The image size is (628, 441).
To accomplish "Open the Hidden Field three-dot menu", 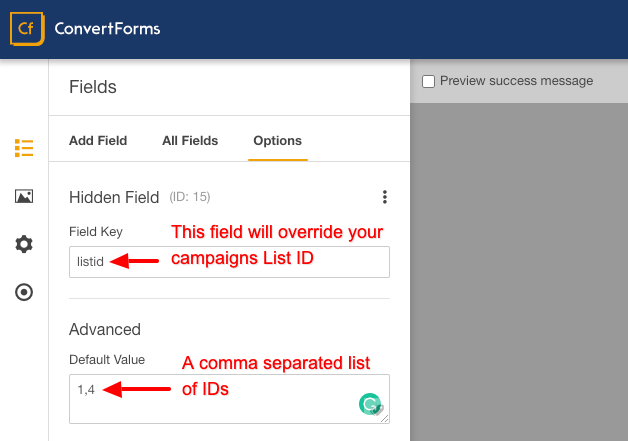I will pos(384,197).
